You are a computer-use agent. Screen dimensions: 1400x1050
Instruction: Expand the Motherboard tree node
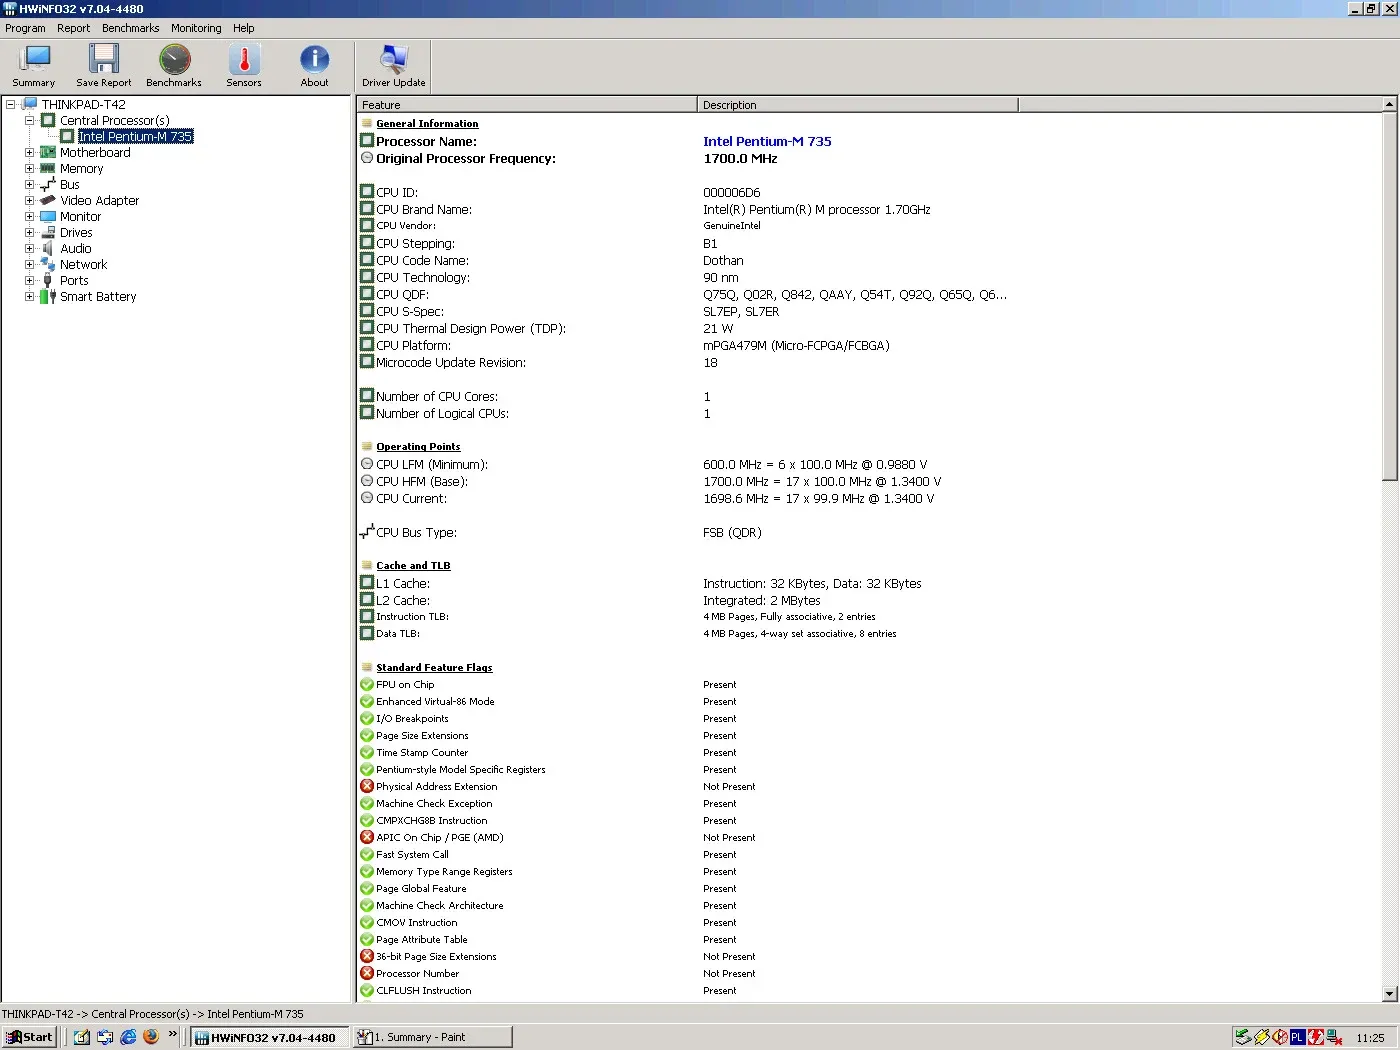(x=29, y=153)
